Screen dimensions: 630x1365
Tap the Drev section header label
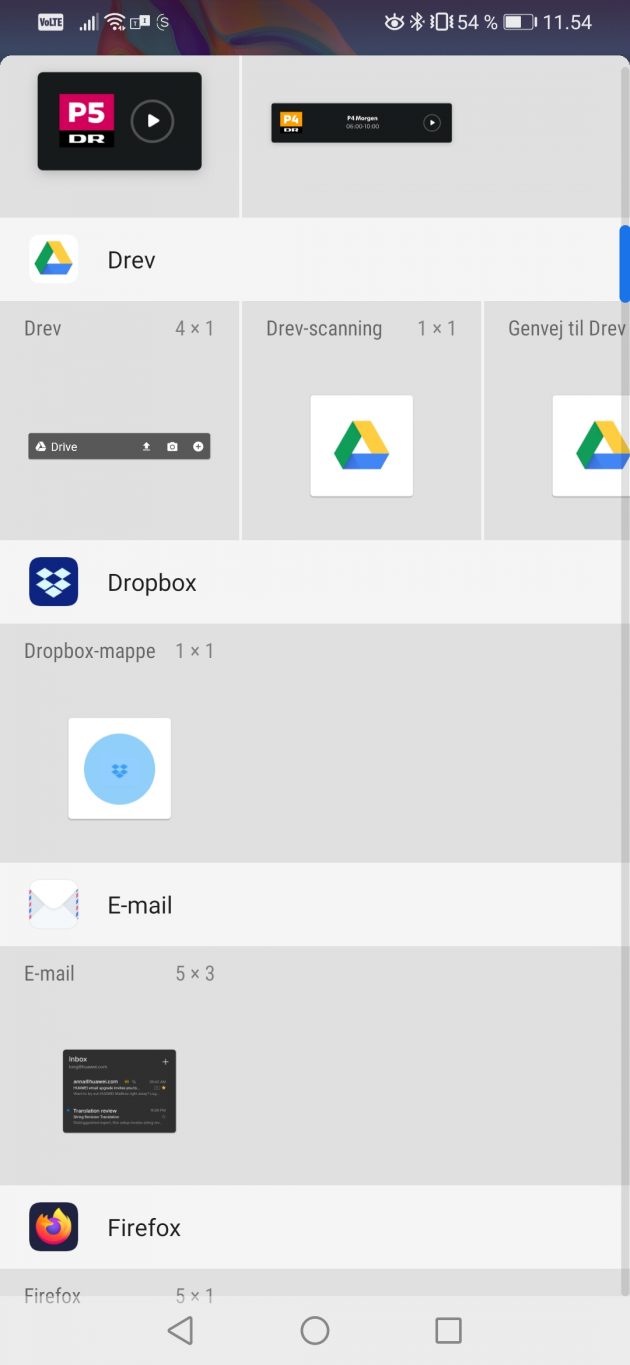pos(131,260)
